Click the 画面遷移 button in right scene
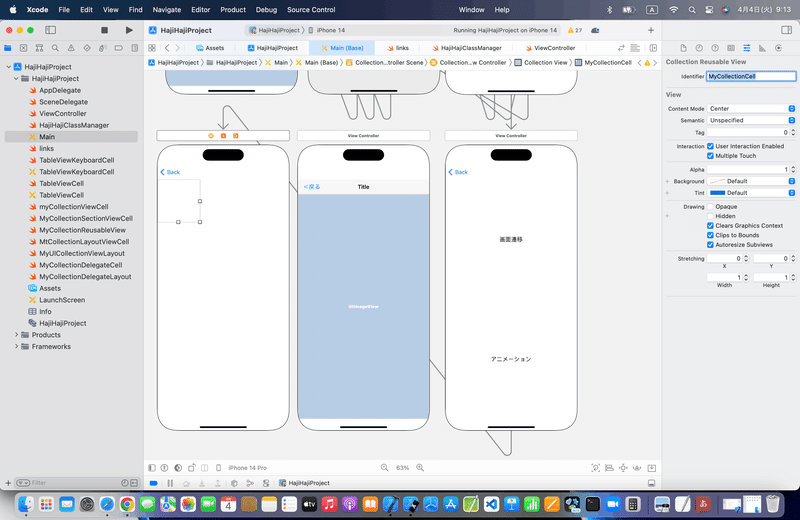 point(511,239)
